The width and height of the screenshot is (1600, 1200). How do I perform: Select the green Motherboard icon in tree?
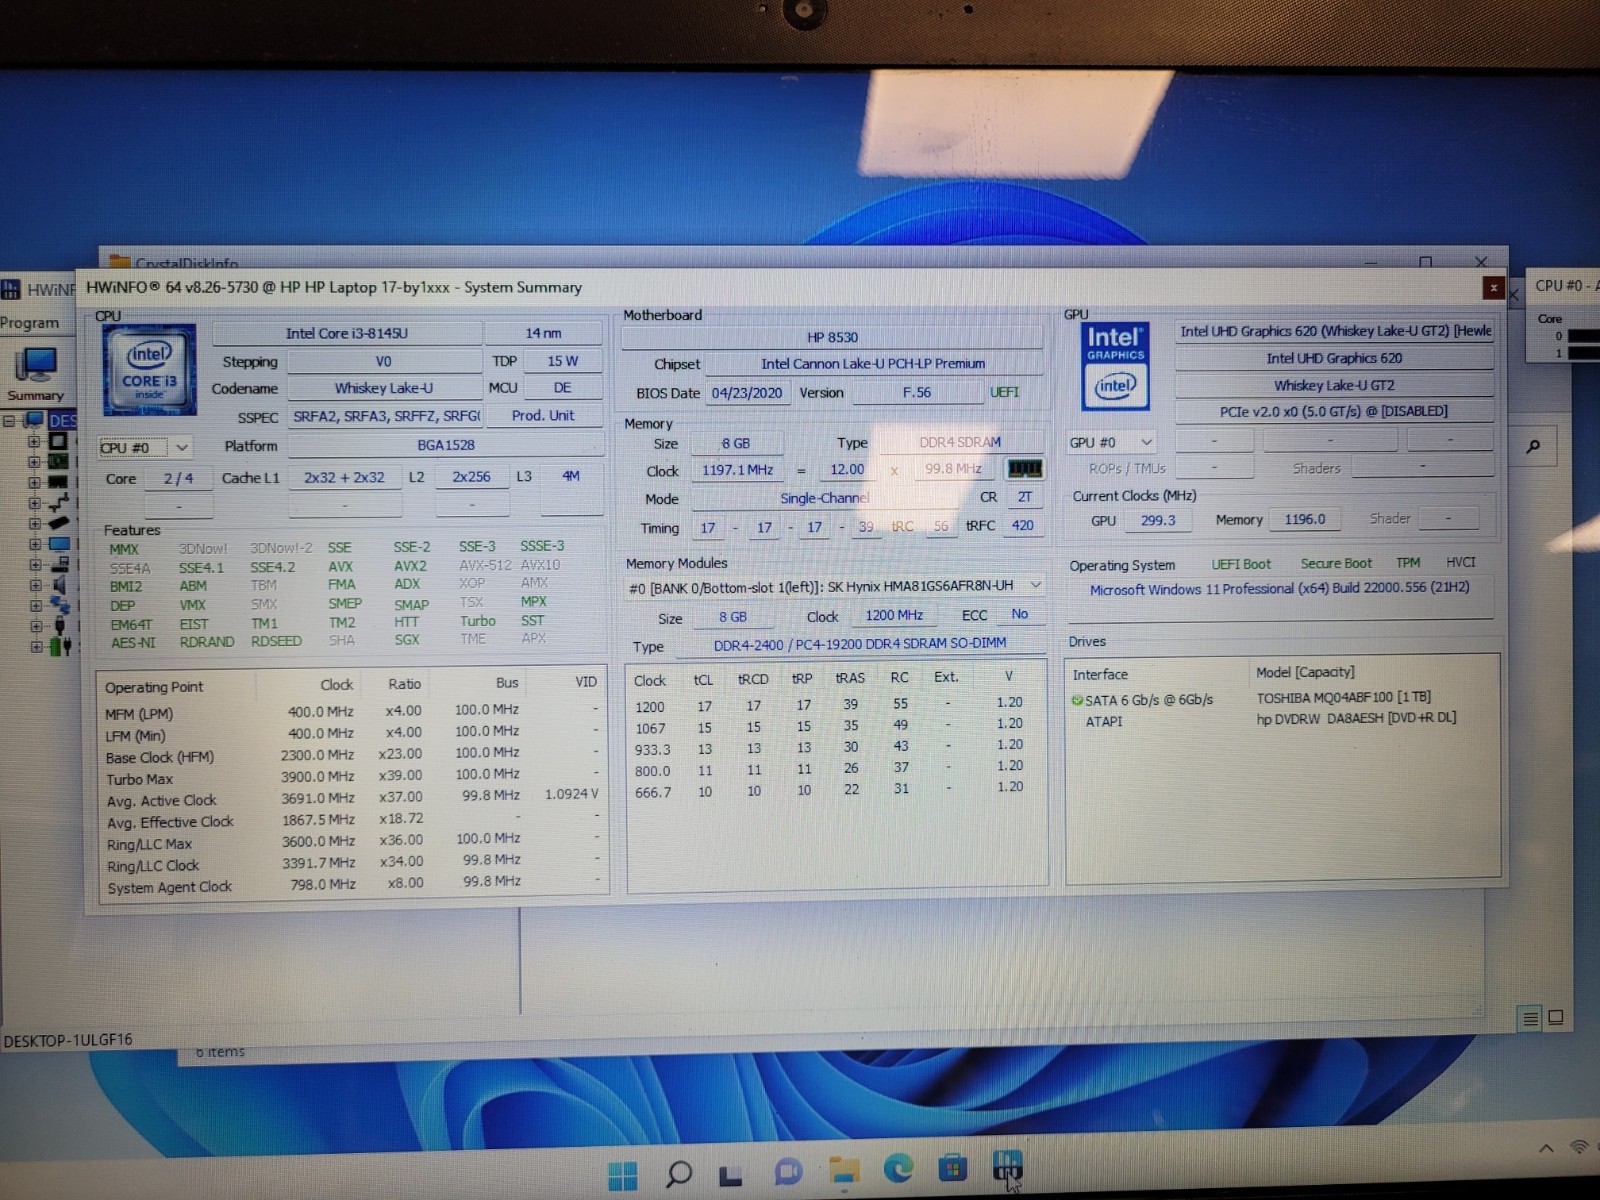point(58,461)
